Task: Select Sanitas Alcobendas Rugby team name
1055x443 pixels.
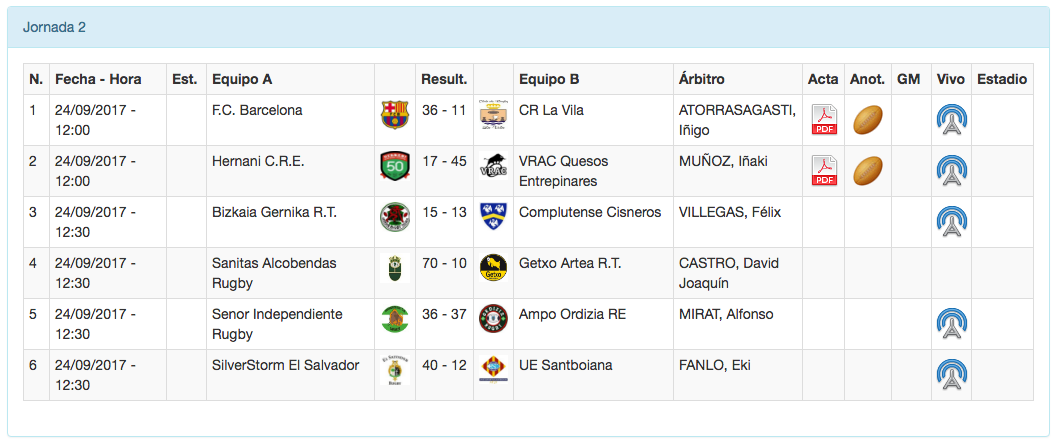Action: [x=274, y=273]
